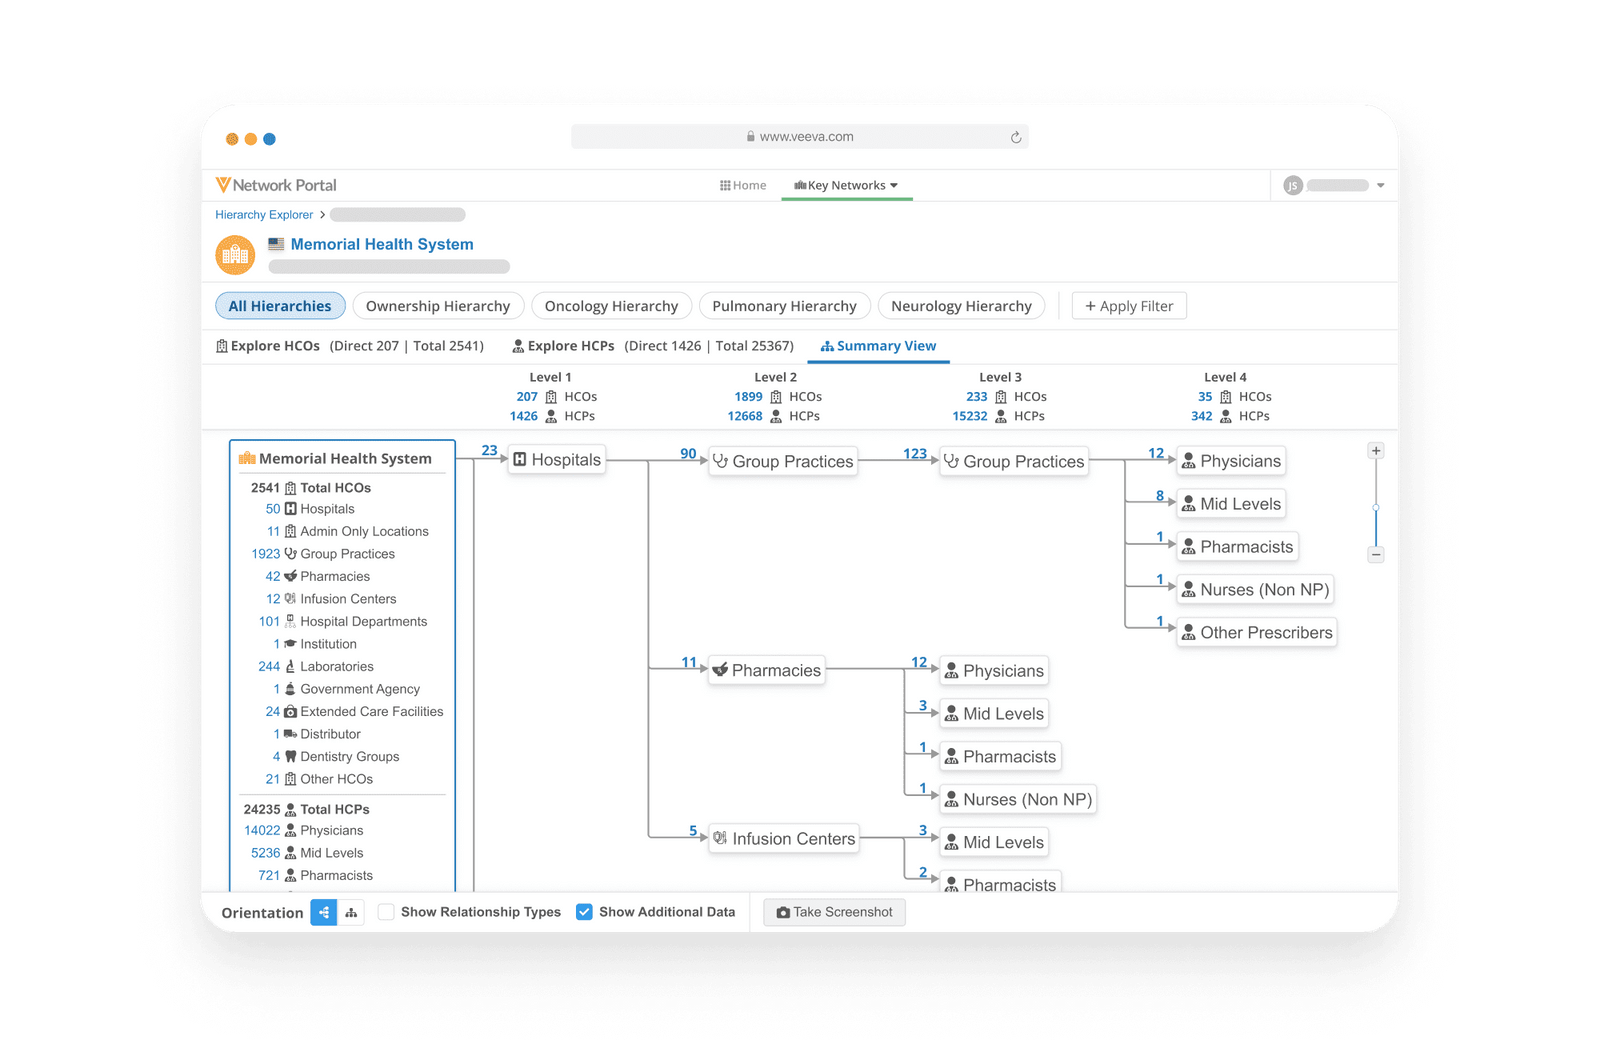Open the Key Networks dropdown menu

846,185
